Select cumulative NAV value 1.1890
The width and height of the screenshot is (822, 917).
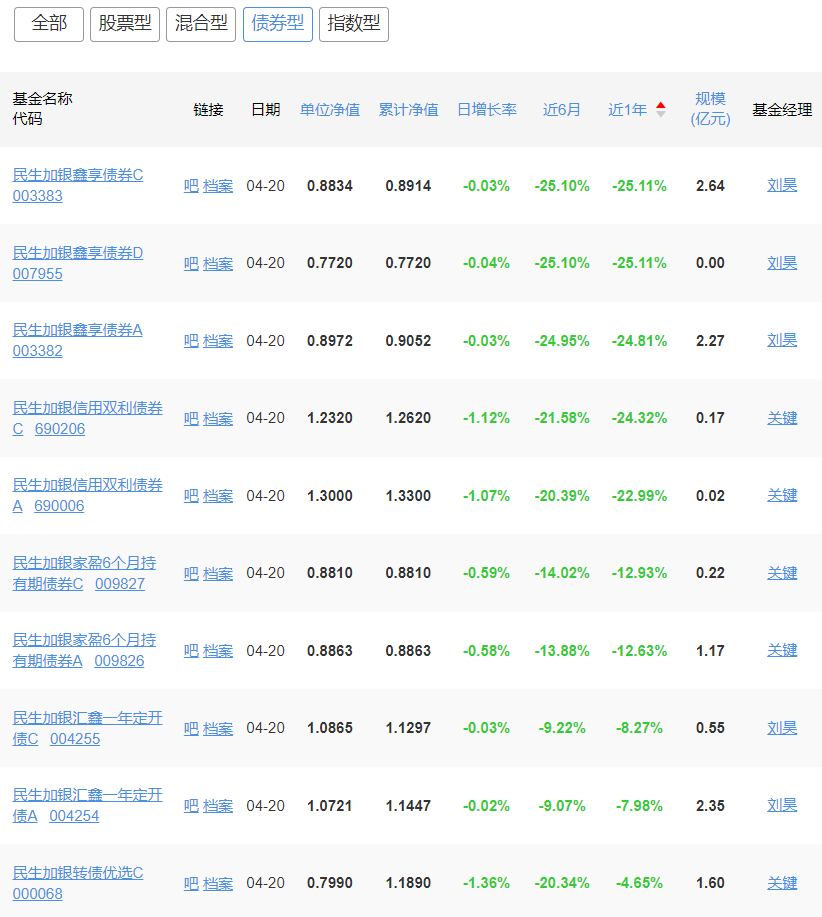point(408,883)
